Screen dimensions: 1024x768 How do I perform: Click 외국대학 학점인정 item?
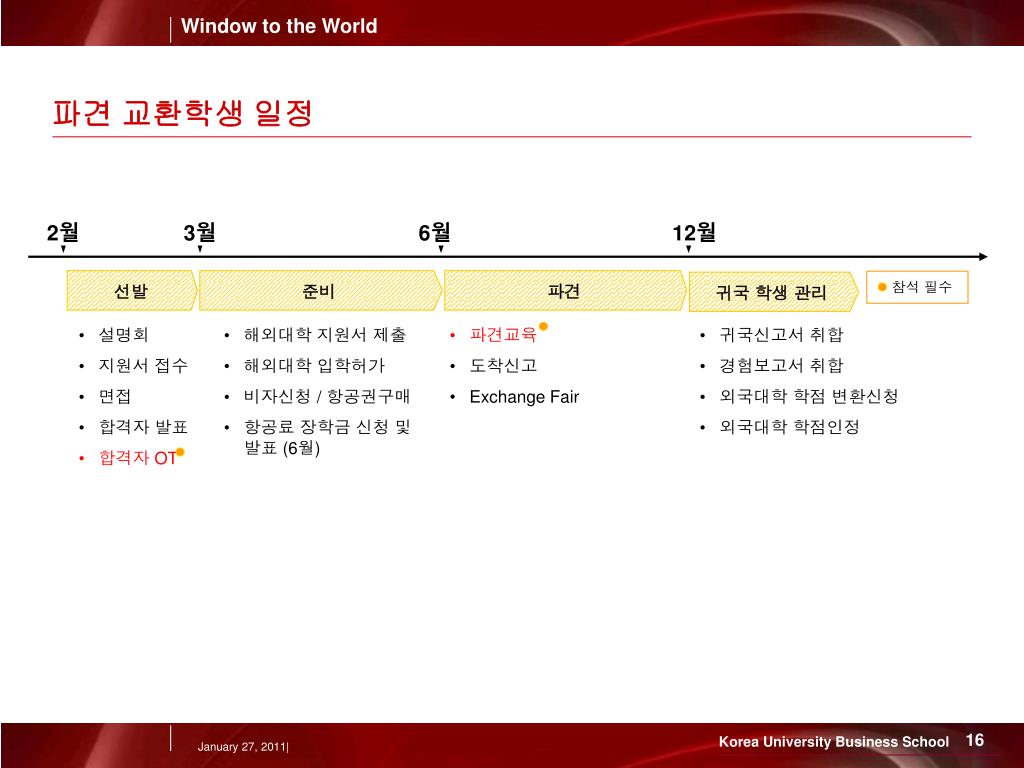(x=789, y=427)
